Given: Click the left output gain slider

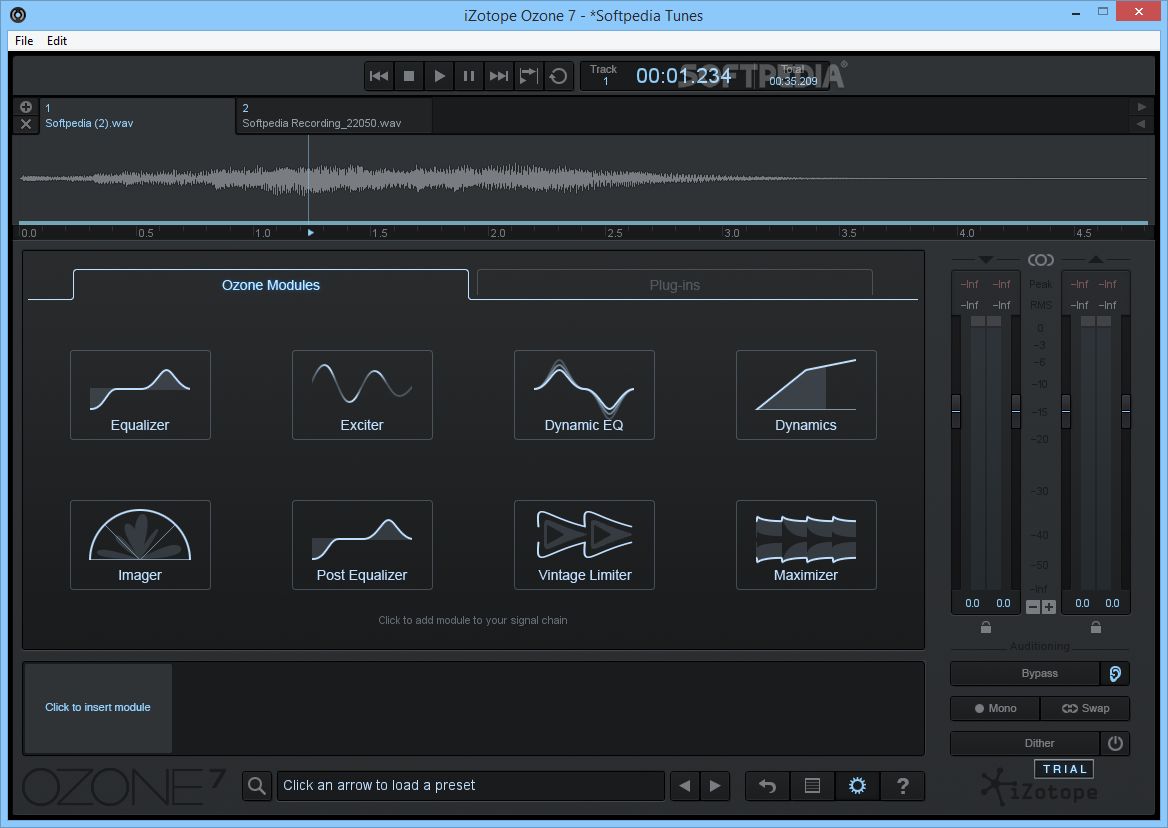Looking at the screenshot, I should tap(1066, 411).
